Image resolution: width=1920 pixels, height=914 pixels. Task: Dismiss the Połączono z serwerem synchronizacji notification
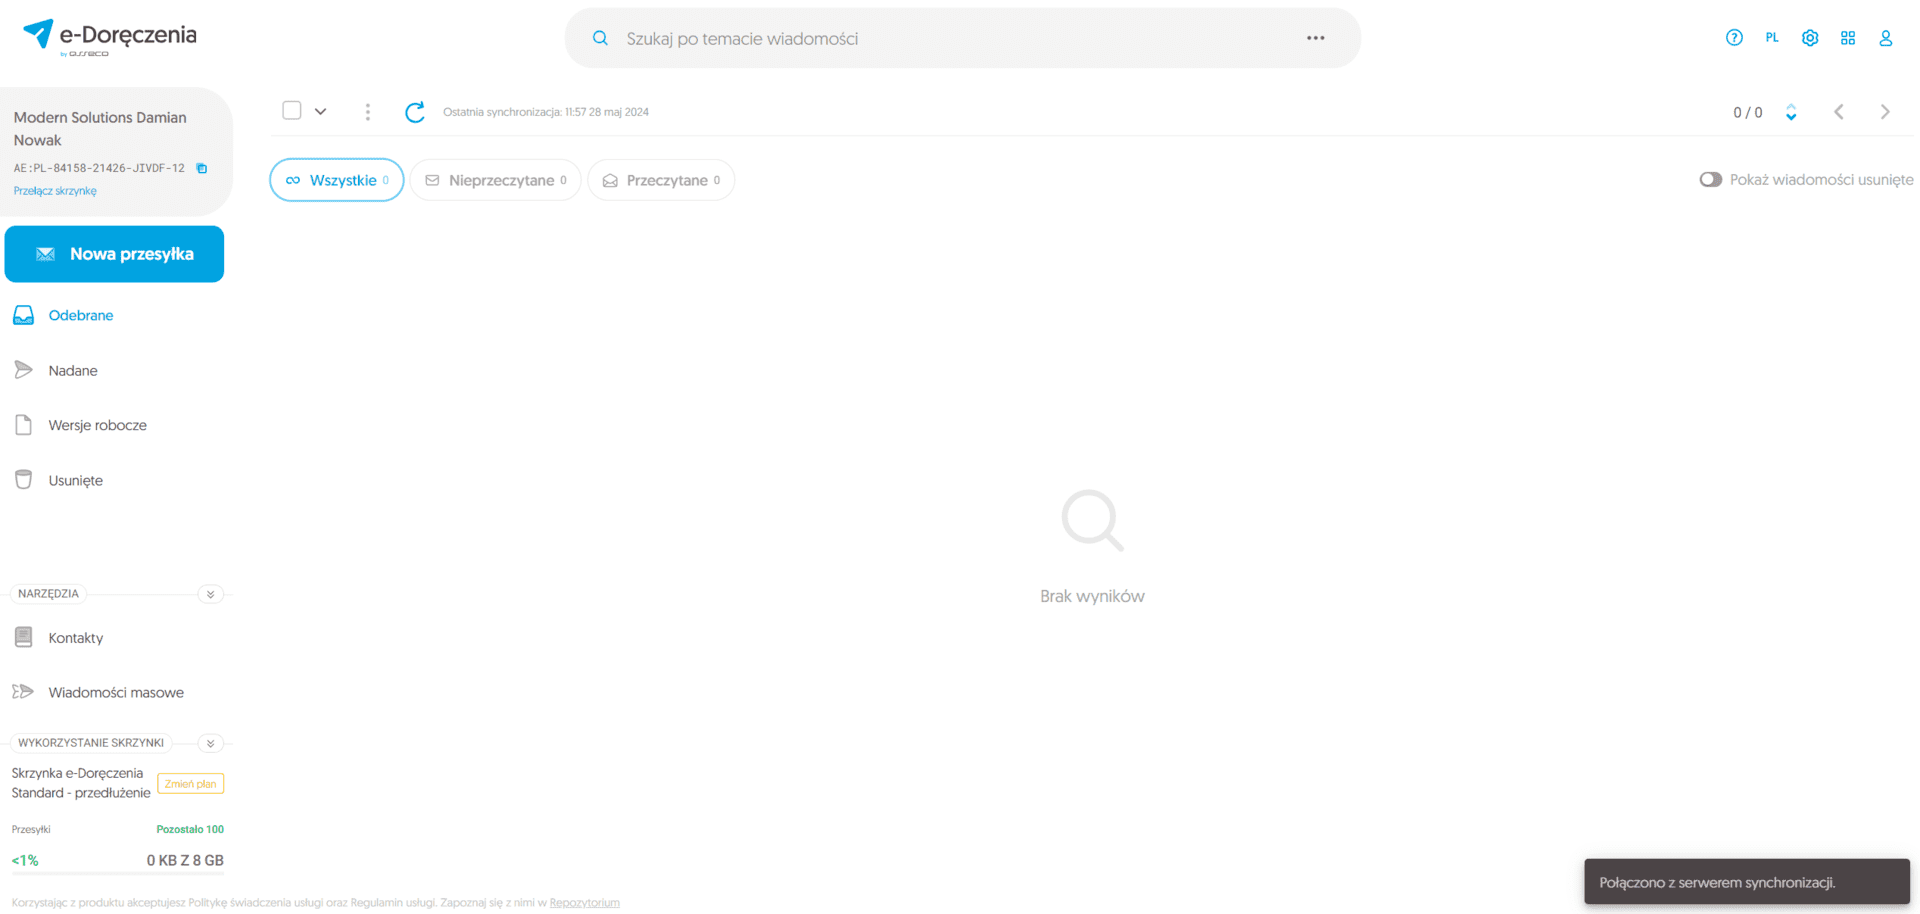click(1747, 882)
